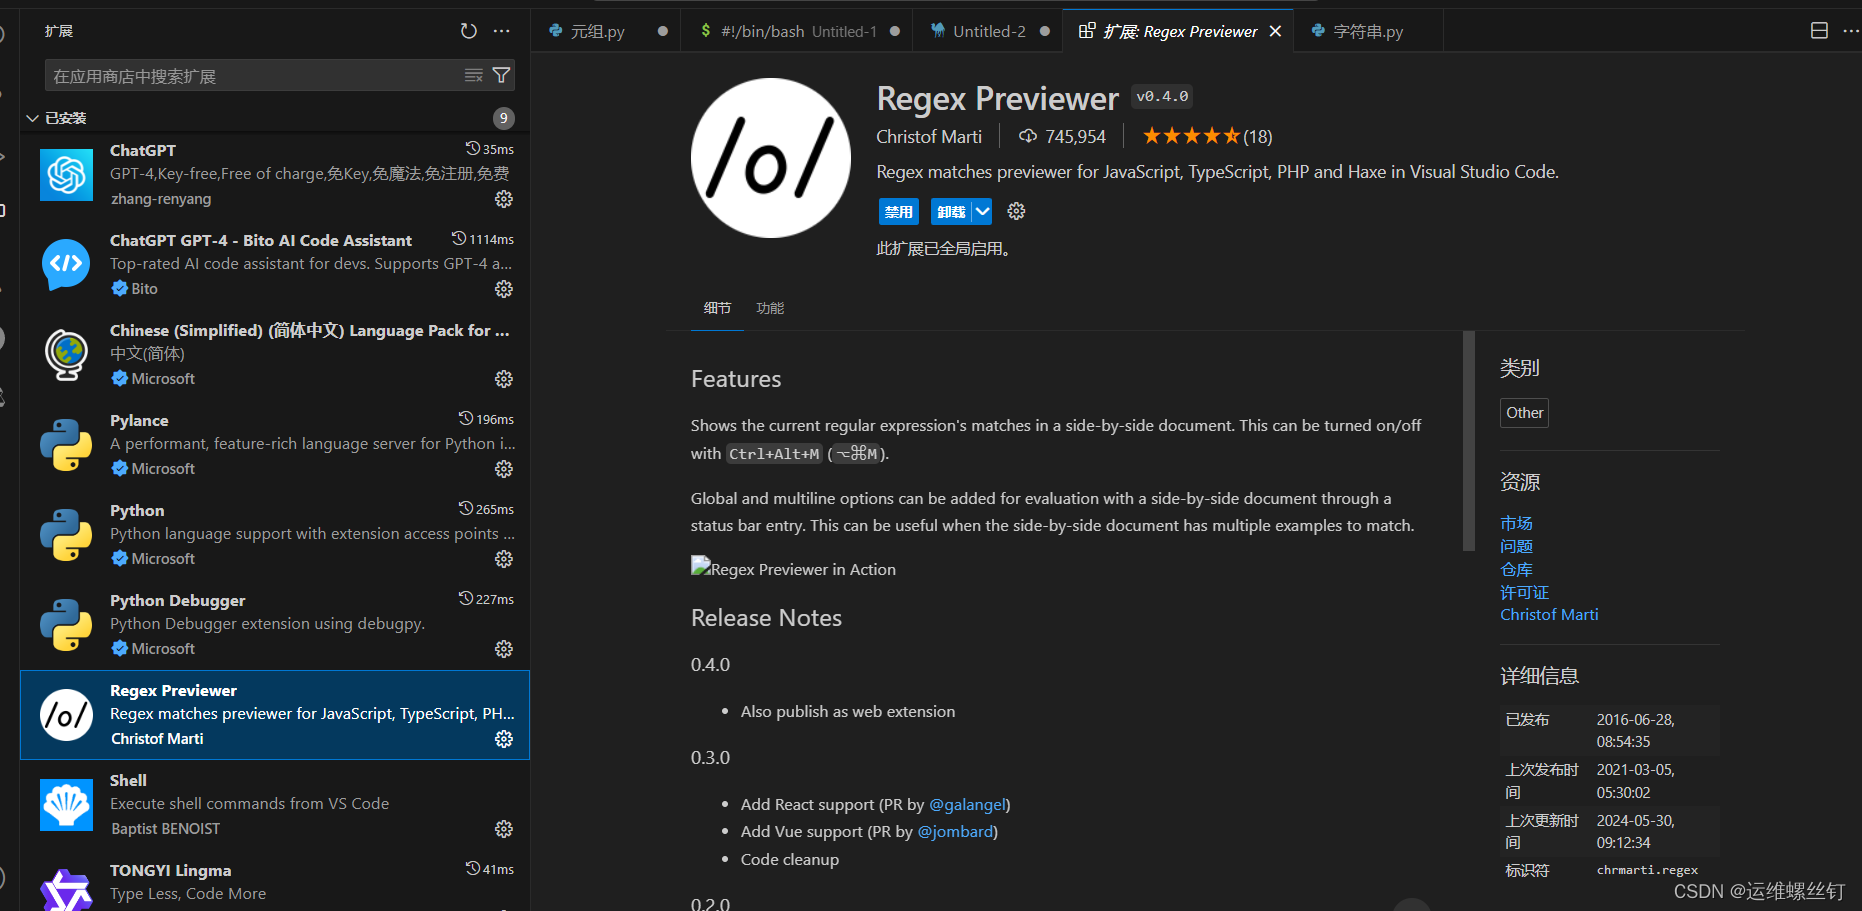Open manage gear for ChatGPT extension
The height and width of the screenshot is (911, 1862).
click(504, 199)
